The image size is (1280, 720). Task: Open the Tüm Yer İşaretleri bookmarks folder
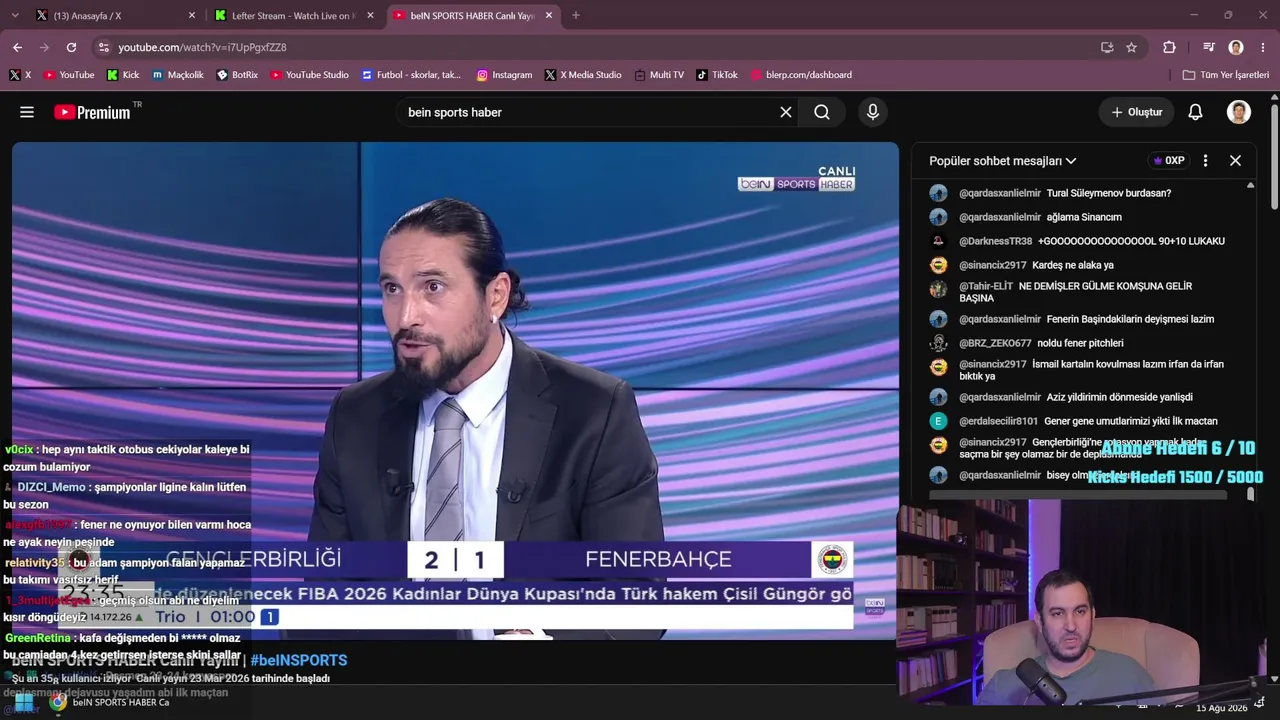coord(1225,75)
